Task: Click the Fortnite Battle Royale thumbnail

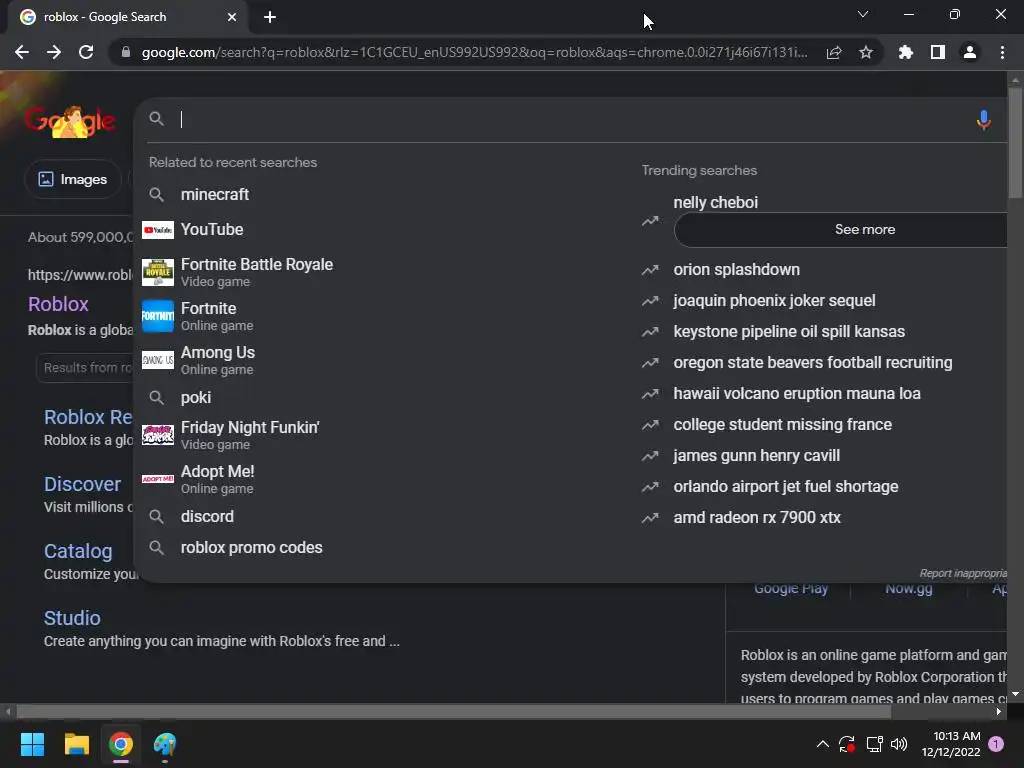Action: click(158, 272)
